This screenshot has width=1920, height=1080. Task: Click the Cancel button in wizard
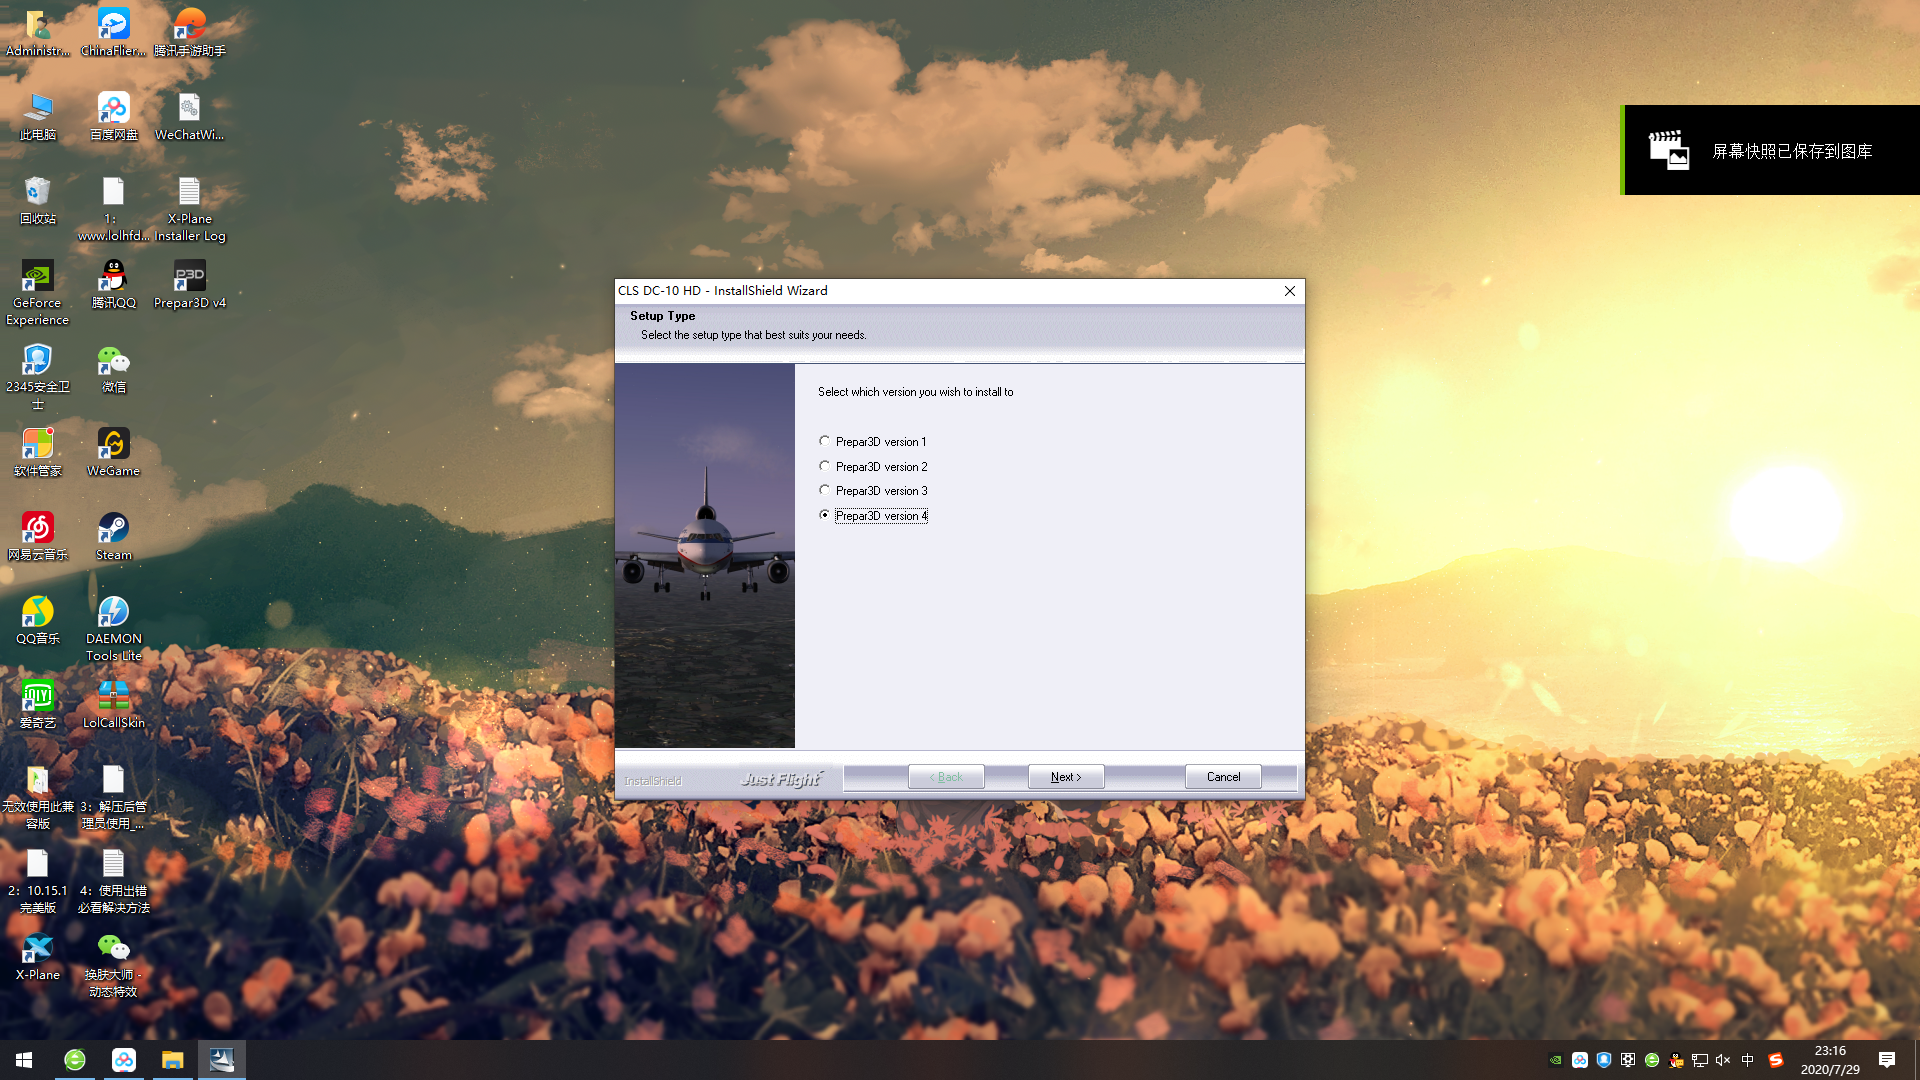[x=1223, y=777]
